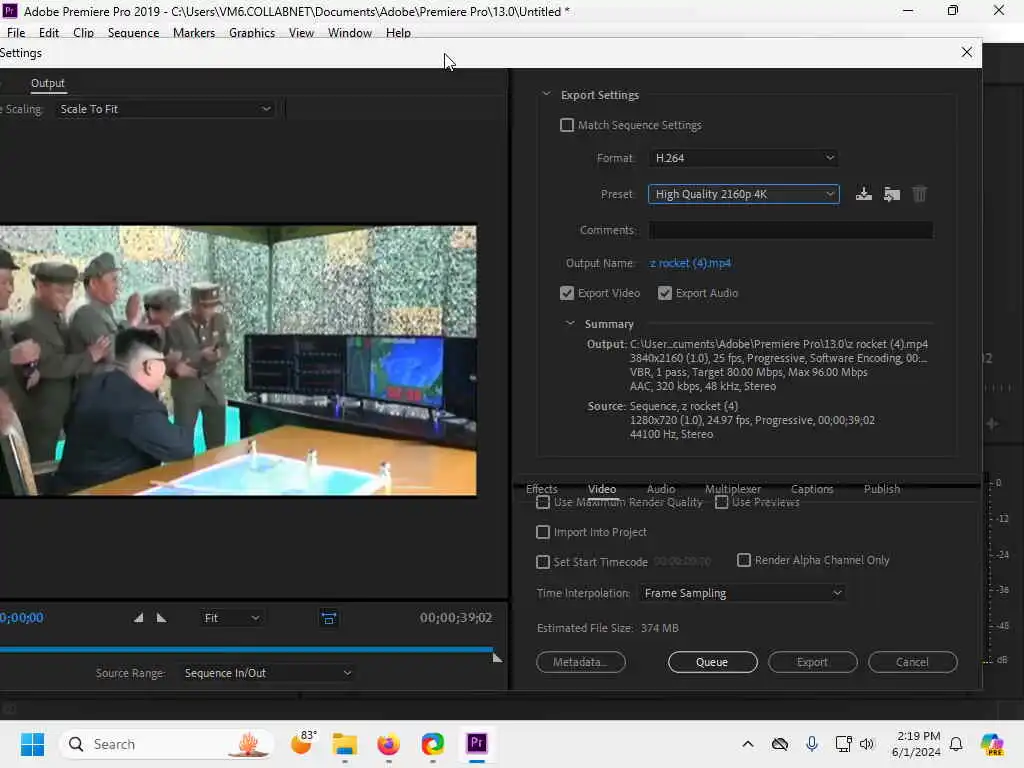Open the Metadata... dialog
This screenshot has width=1024, height=768.
[581, 662]
